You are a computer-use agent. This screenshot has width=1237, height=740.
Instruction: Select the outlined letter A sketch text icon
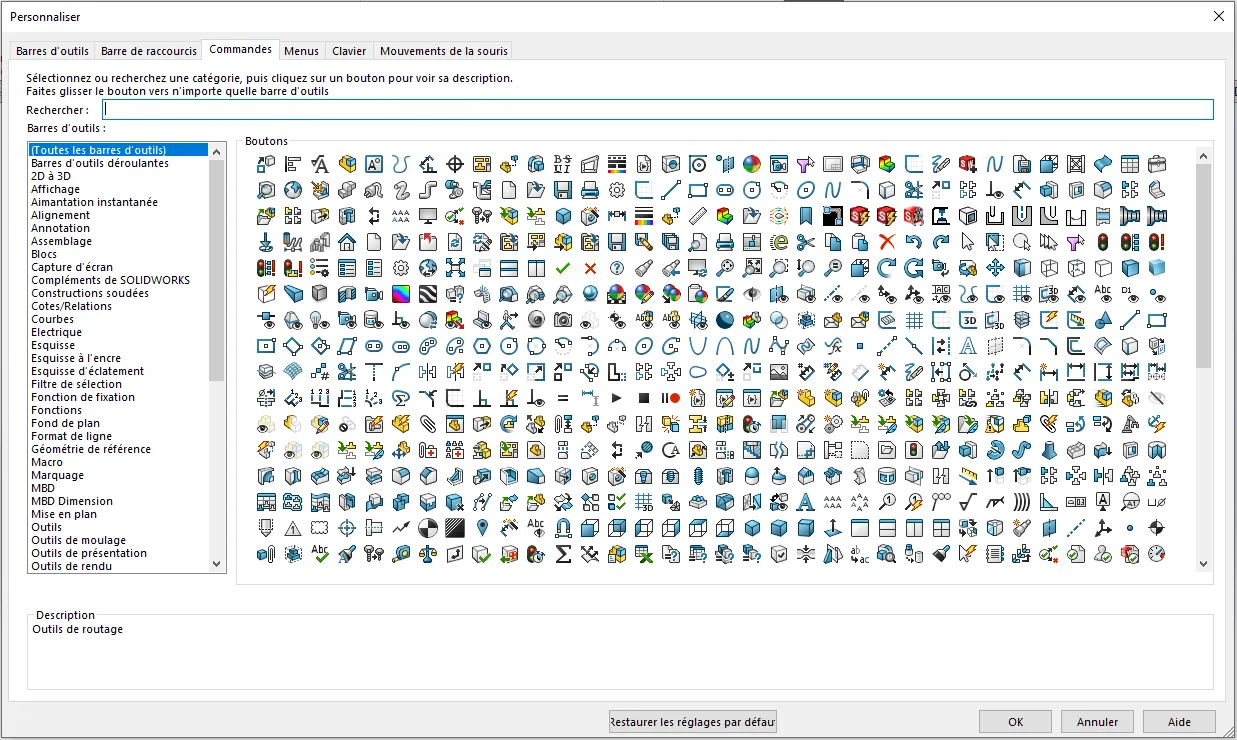[x=968, y=346]
